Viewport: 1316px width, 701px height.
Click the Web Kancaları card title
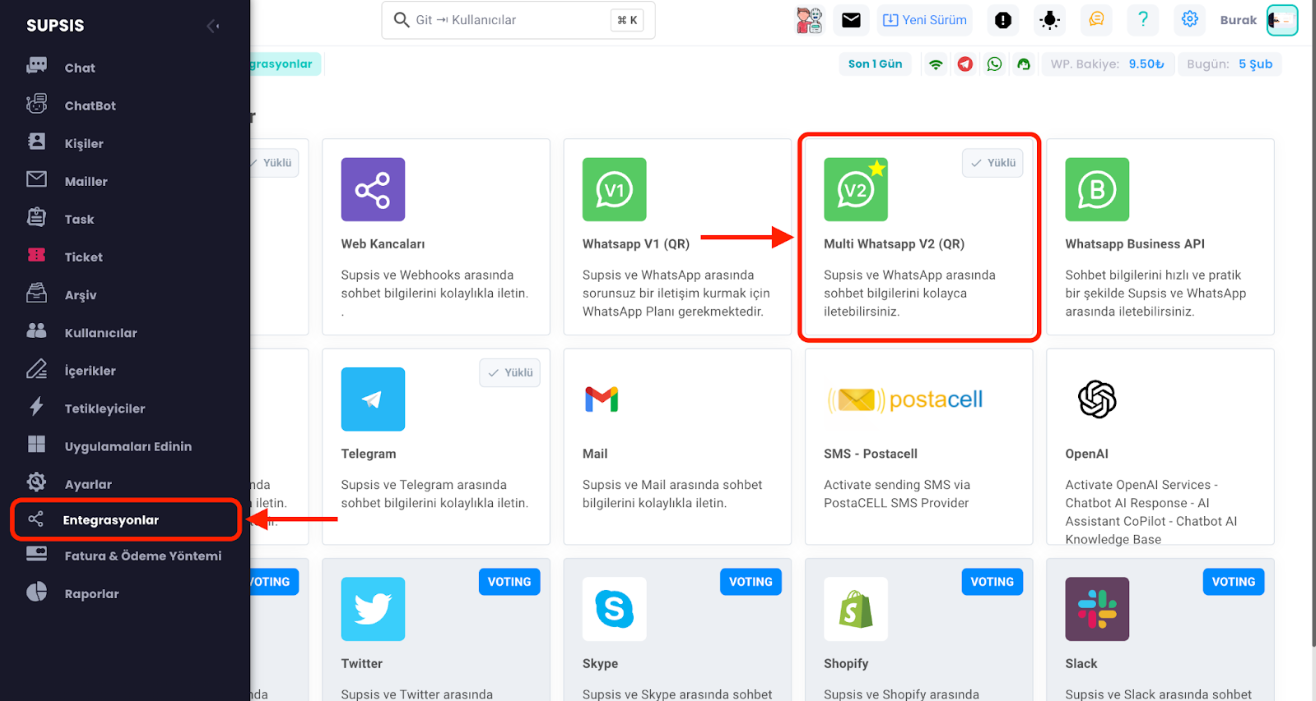pos(383,244)
